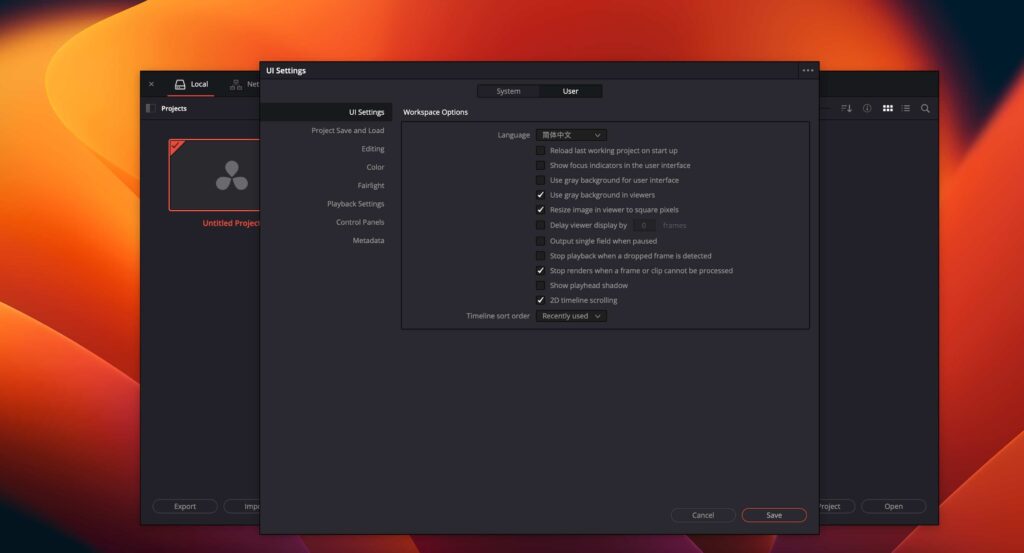Uncheck Use gray background in viewers
Screen dimensions: 1024x553
pyautogui.click(x=540, y=195)
